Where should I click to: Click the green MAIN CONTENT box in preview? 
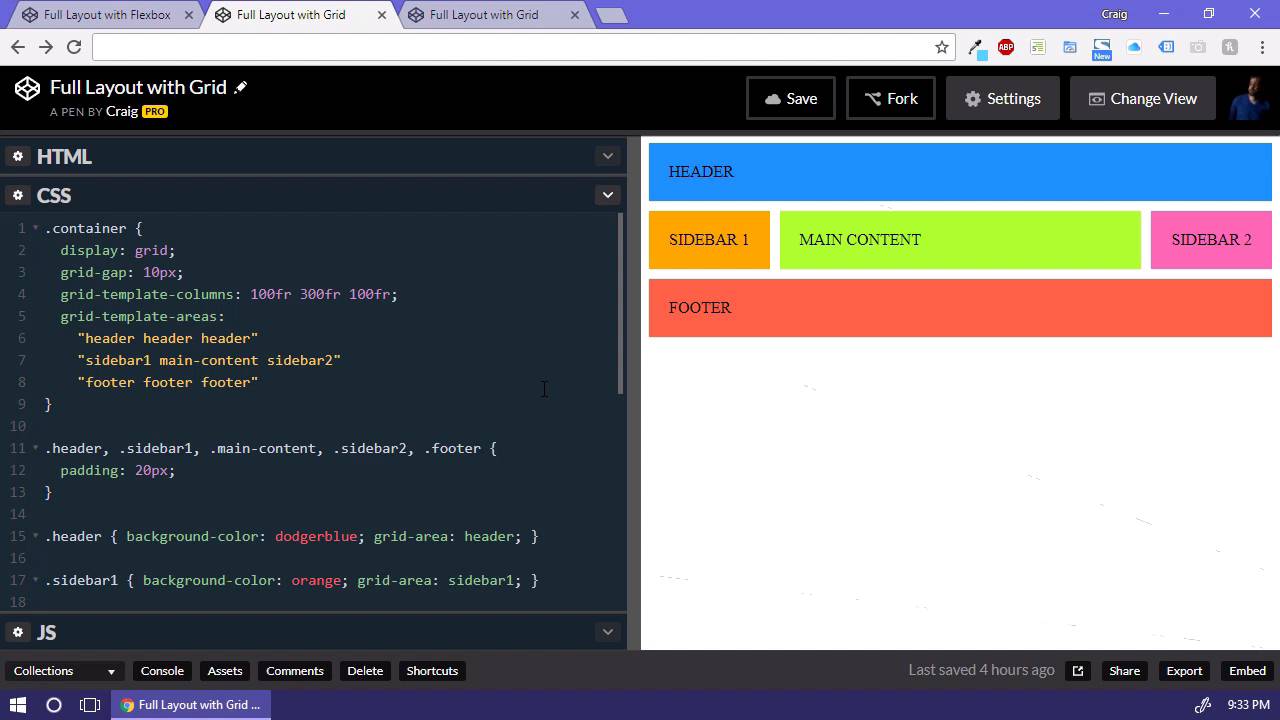pos(960,240)
